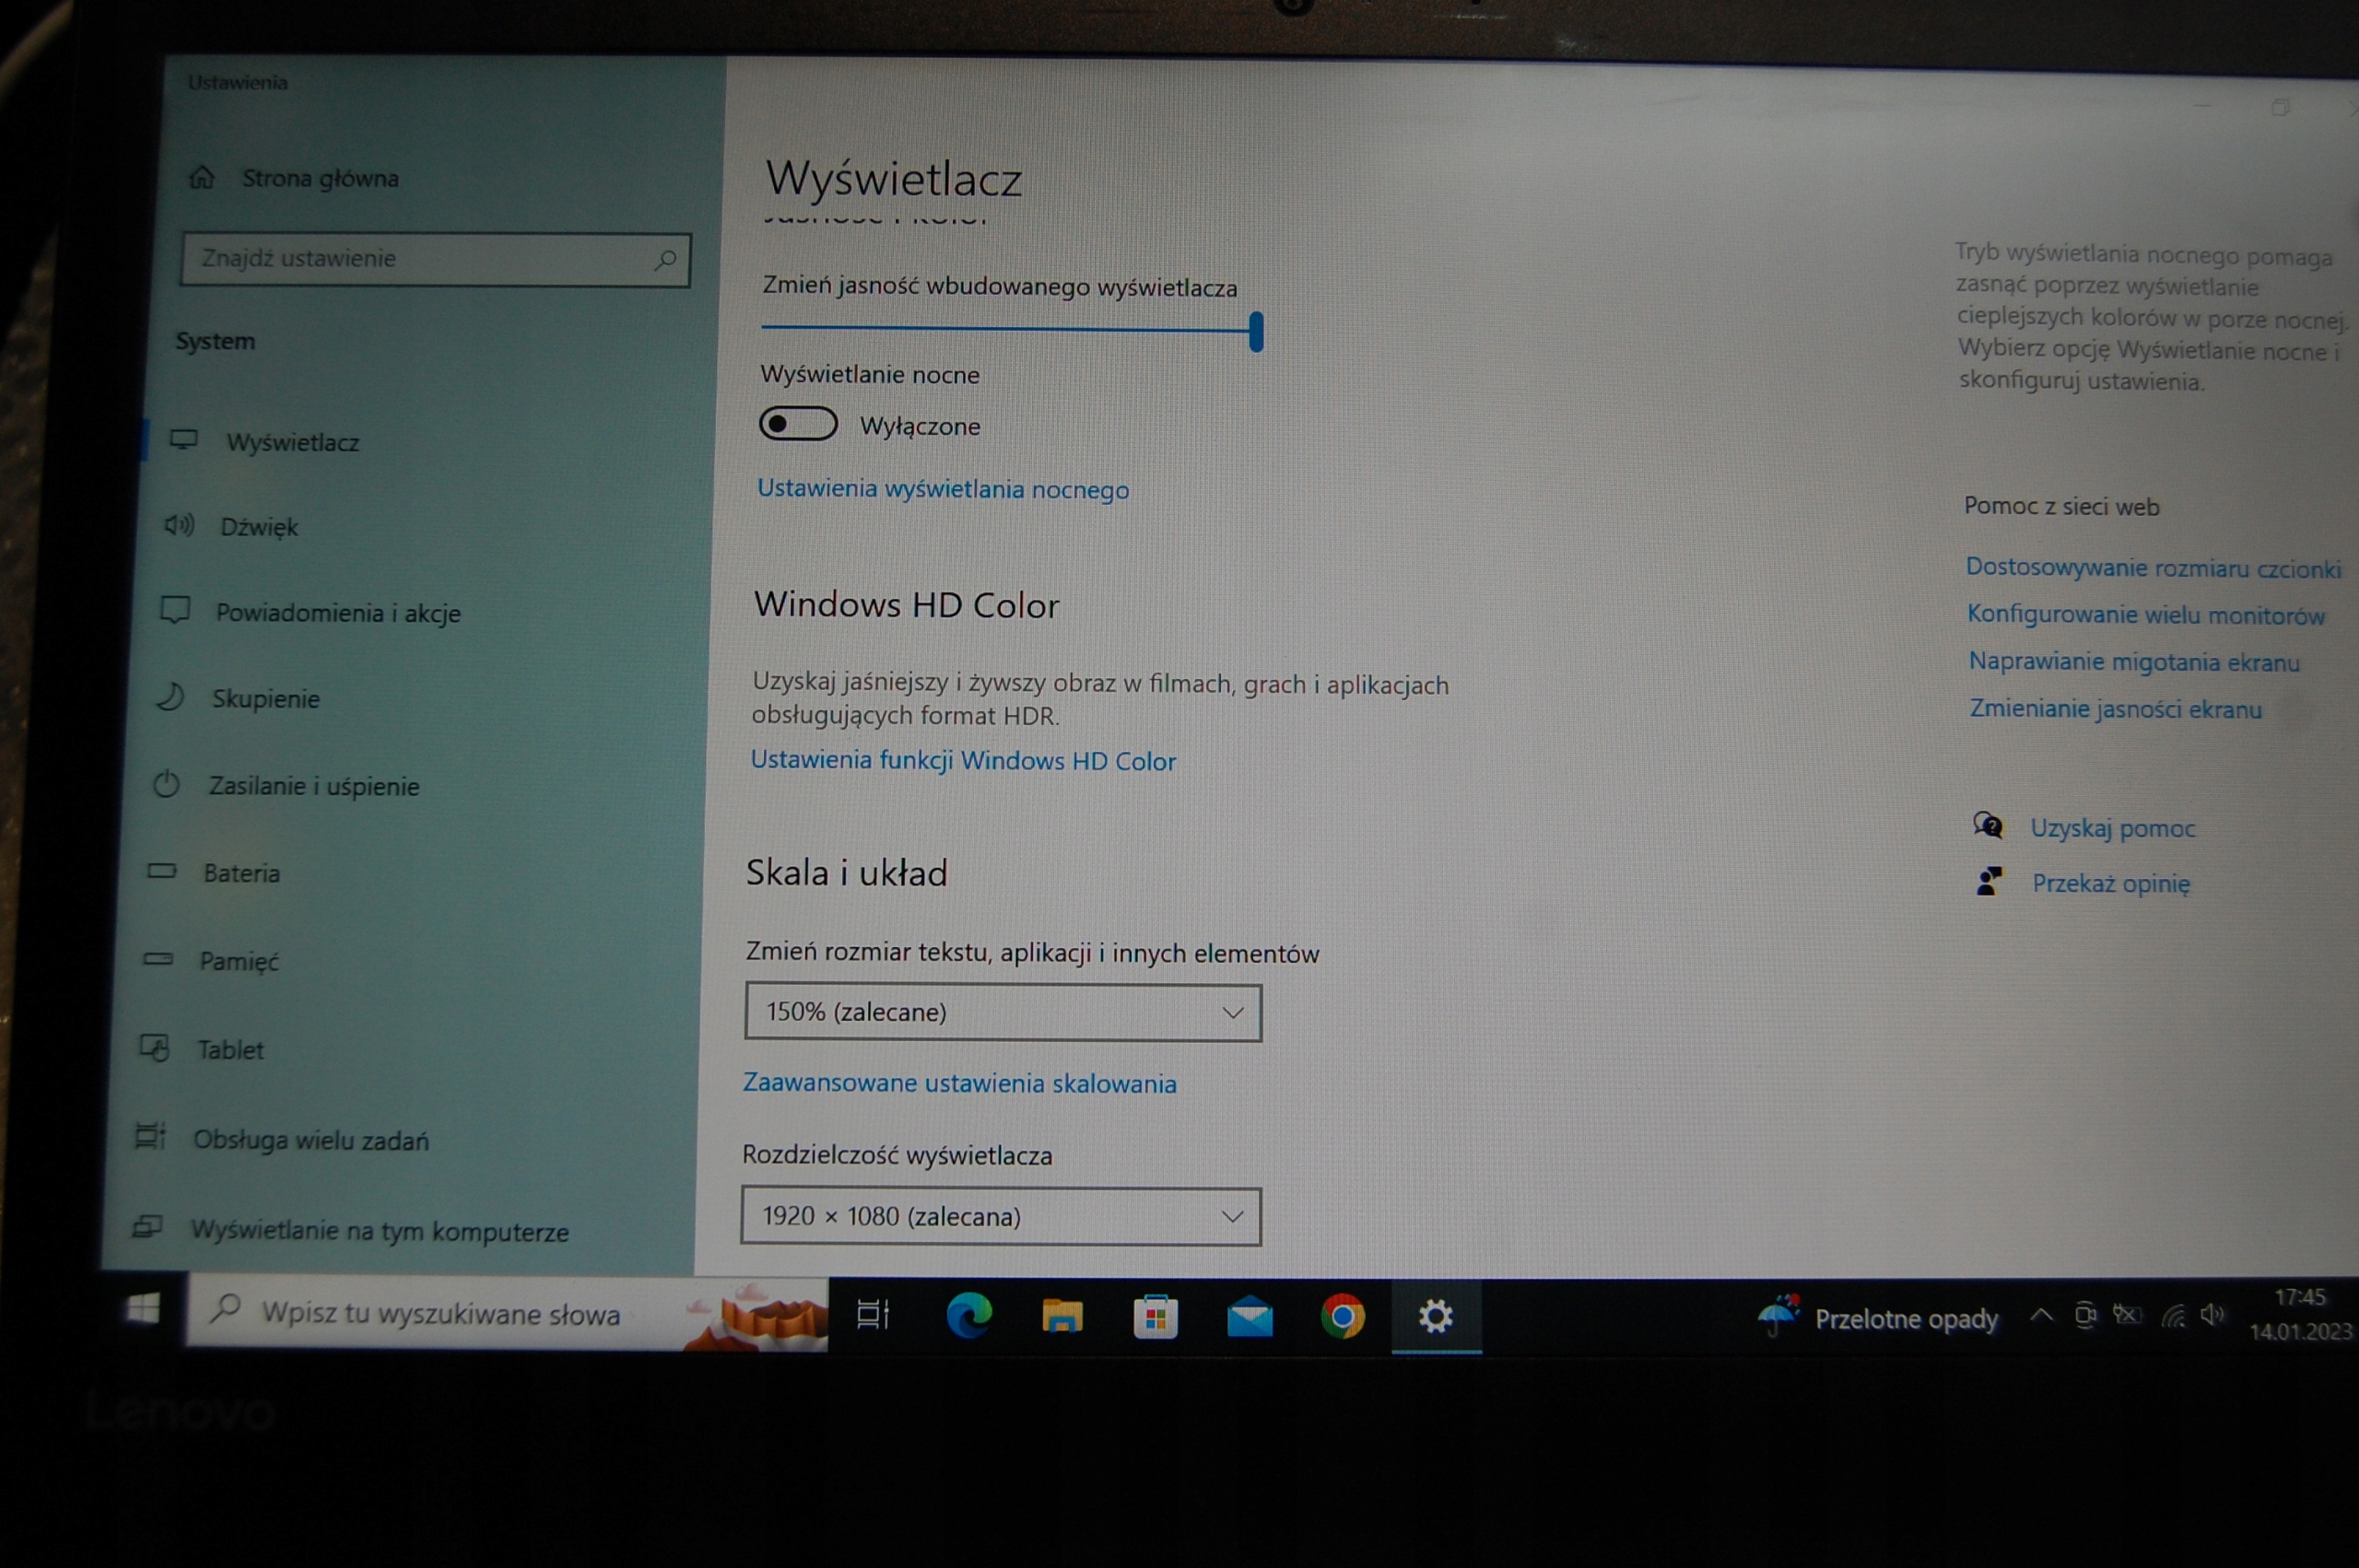
Task: Click the Zasilanie i uśpienie power icon
Action: click(166, 784)
